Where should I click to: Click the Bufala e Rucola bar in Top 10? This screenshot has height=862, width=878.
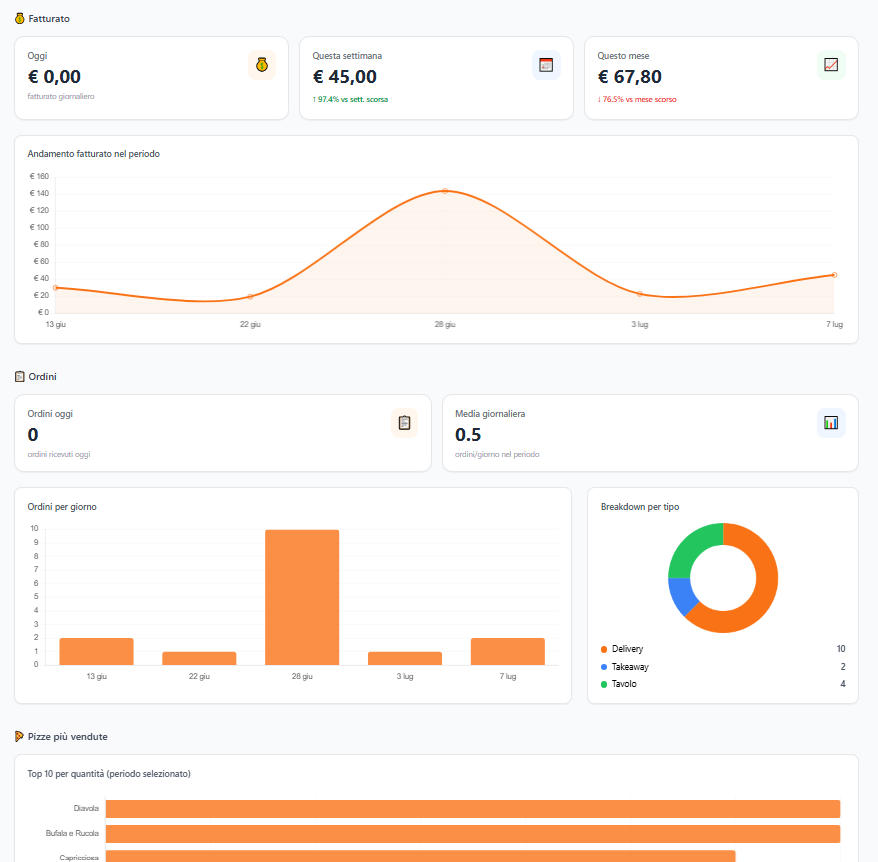pyautogui.click(x=473, y=833)
